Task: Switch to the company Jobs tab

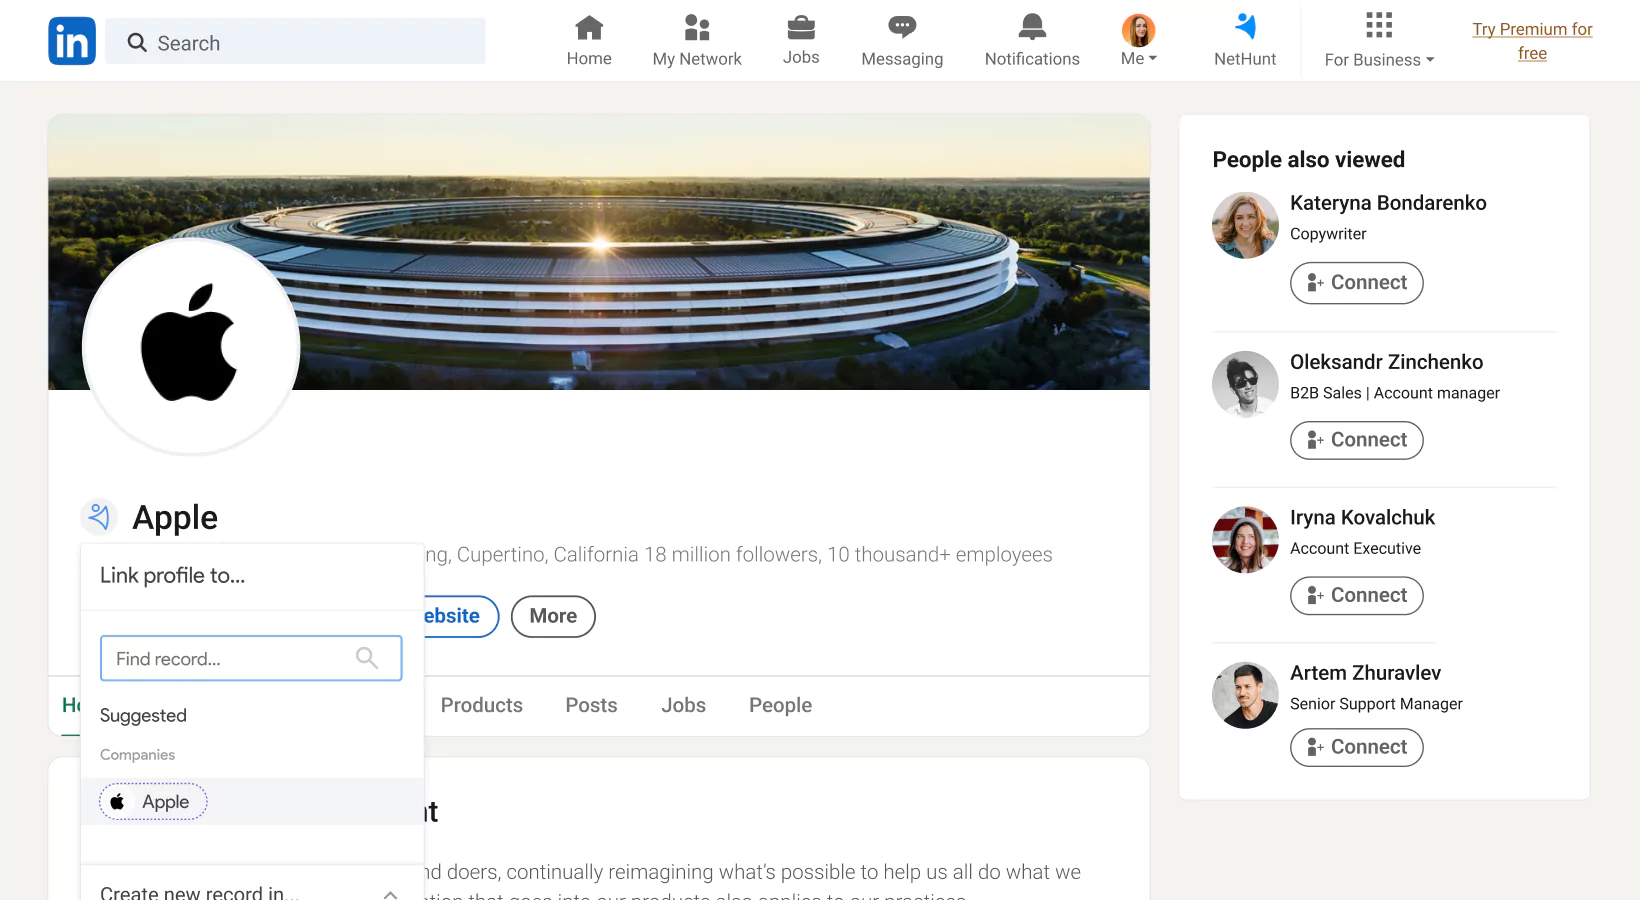Action: 683,705
